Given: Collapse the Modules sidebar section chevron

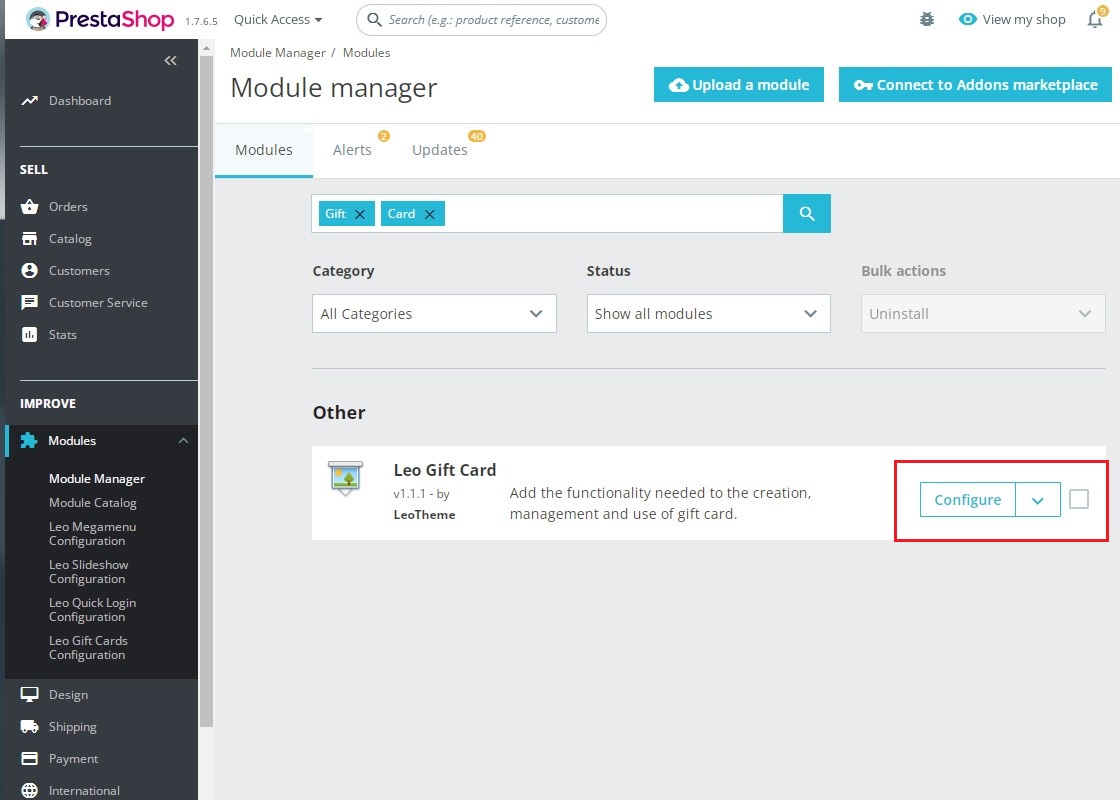Looking at the screenshot, I should coord(184,441).
